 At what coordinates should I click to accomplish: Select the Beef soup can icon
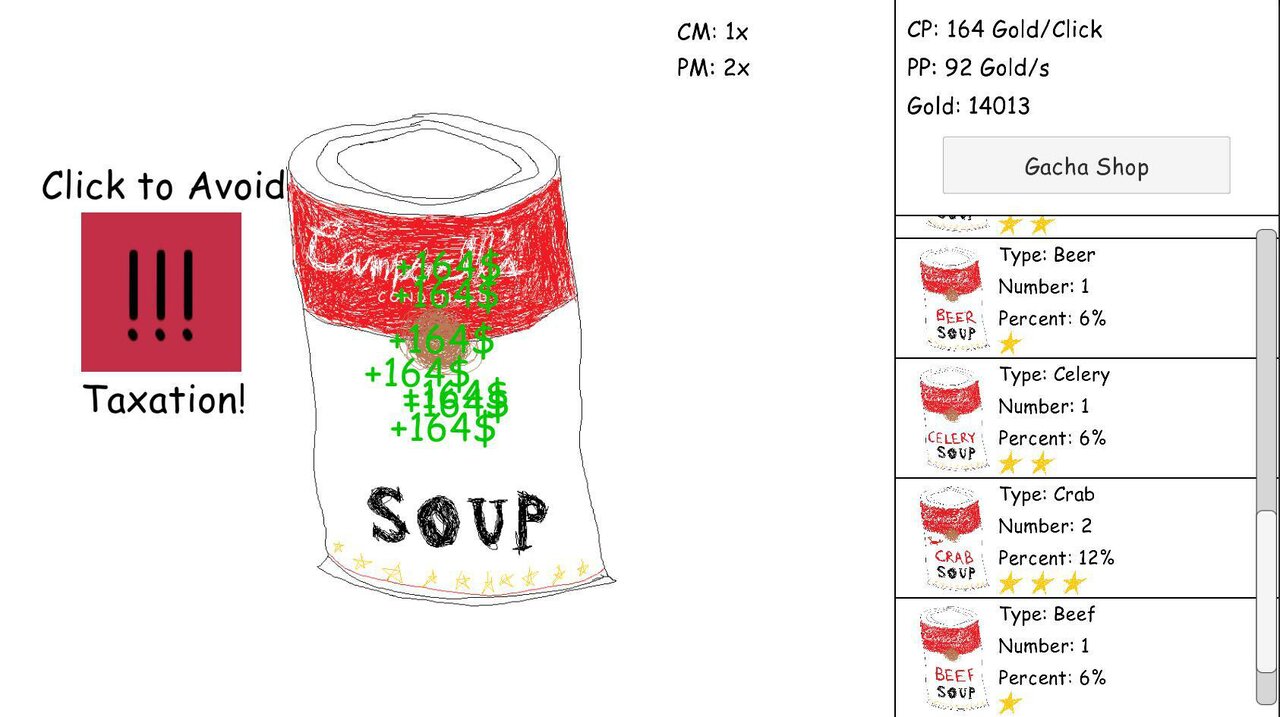954,659
